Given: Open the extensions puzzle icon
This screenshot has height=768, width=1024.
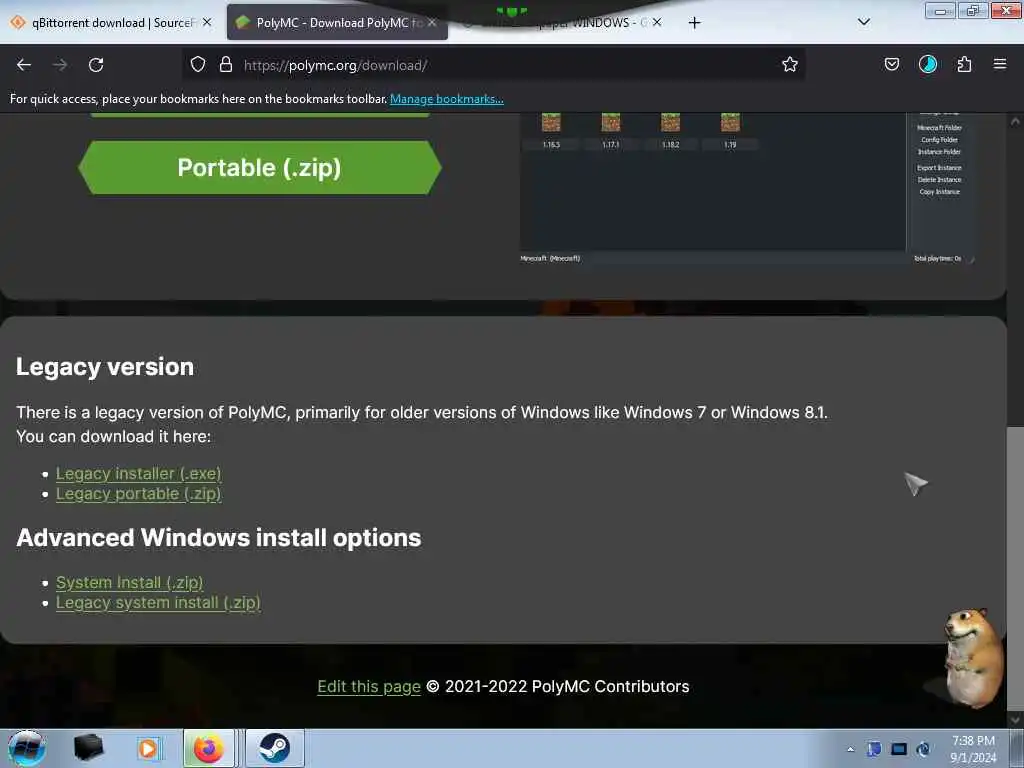Looking at the screenshot, I should [x=964, y=65].
